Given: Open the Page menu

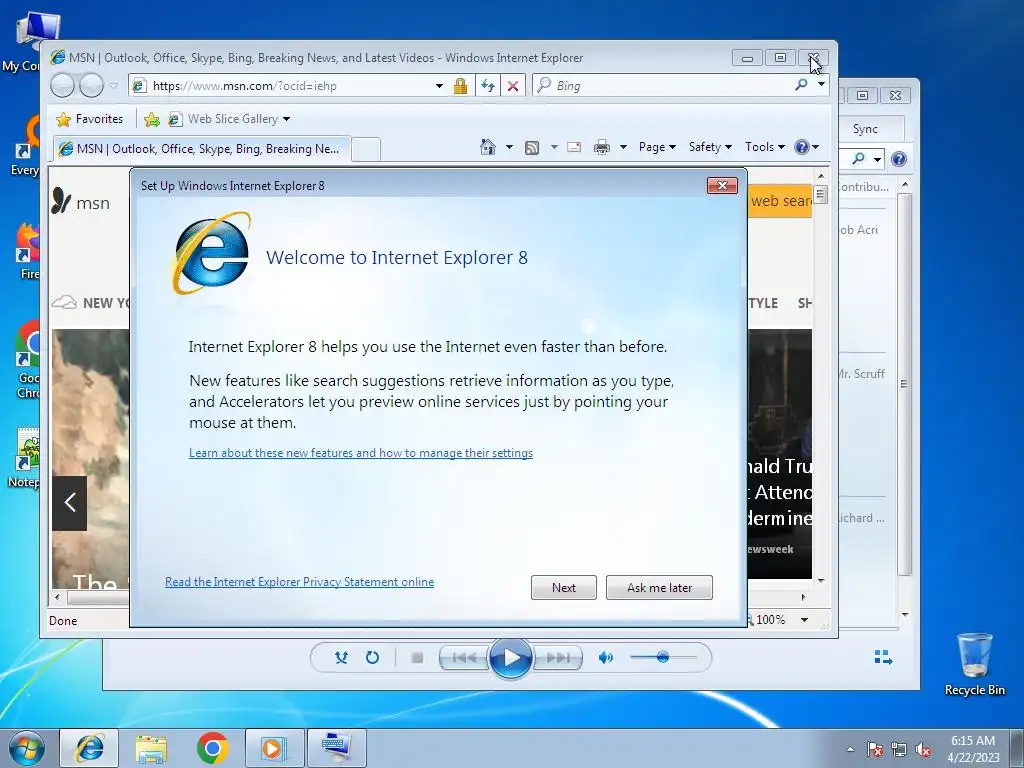Looking at the screenshot, I should coord(657,147).
